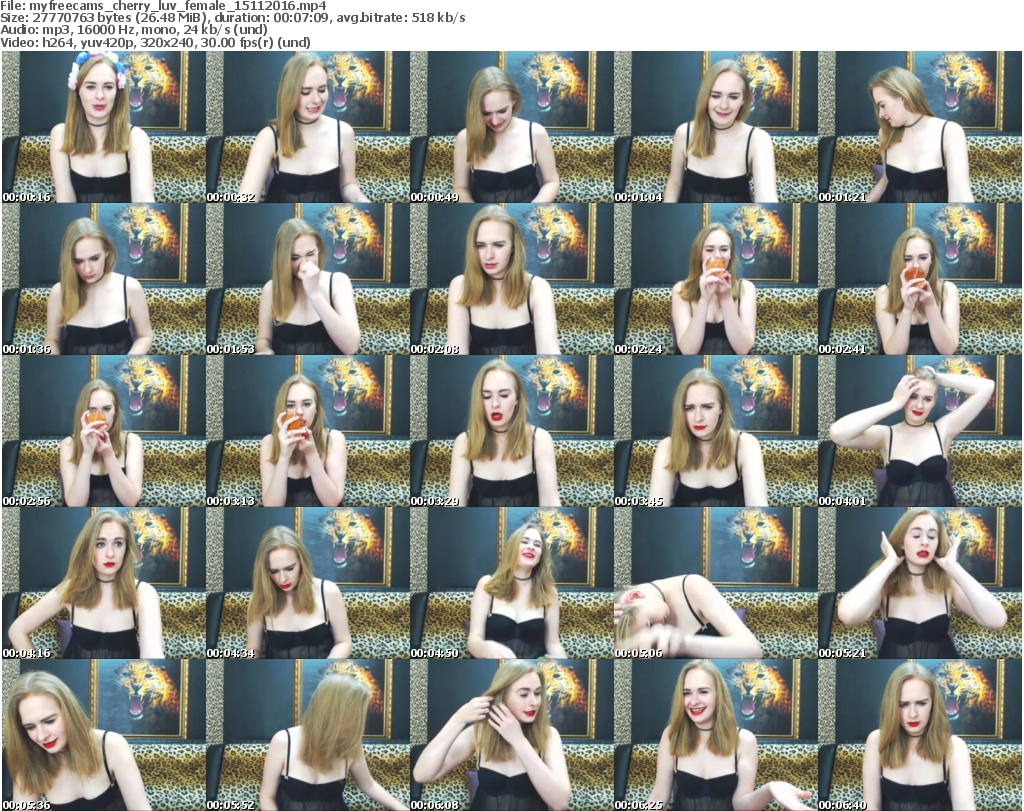Click the 'Audio: mp3, 16000 Hz' header line
Image resolution: width=1024 pixels, height=811 pixels.
coord(134,30)
